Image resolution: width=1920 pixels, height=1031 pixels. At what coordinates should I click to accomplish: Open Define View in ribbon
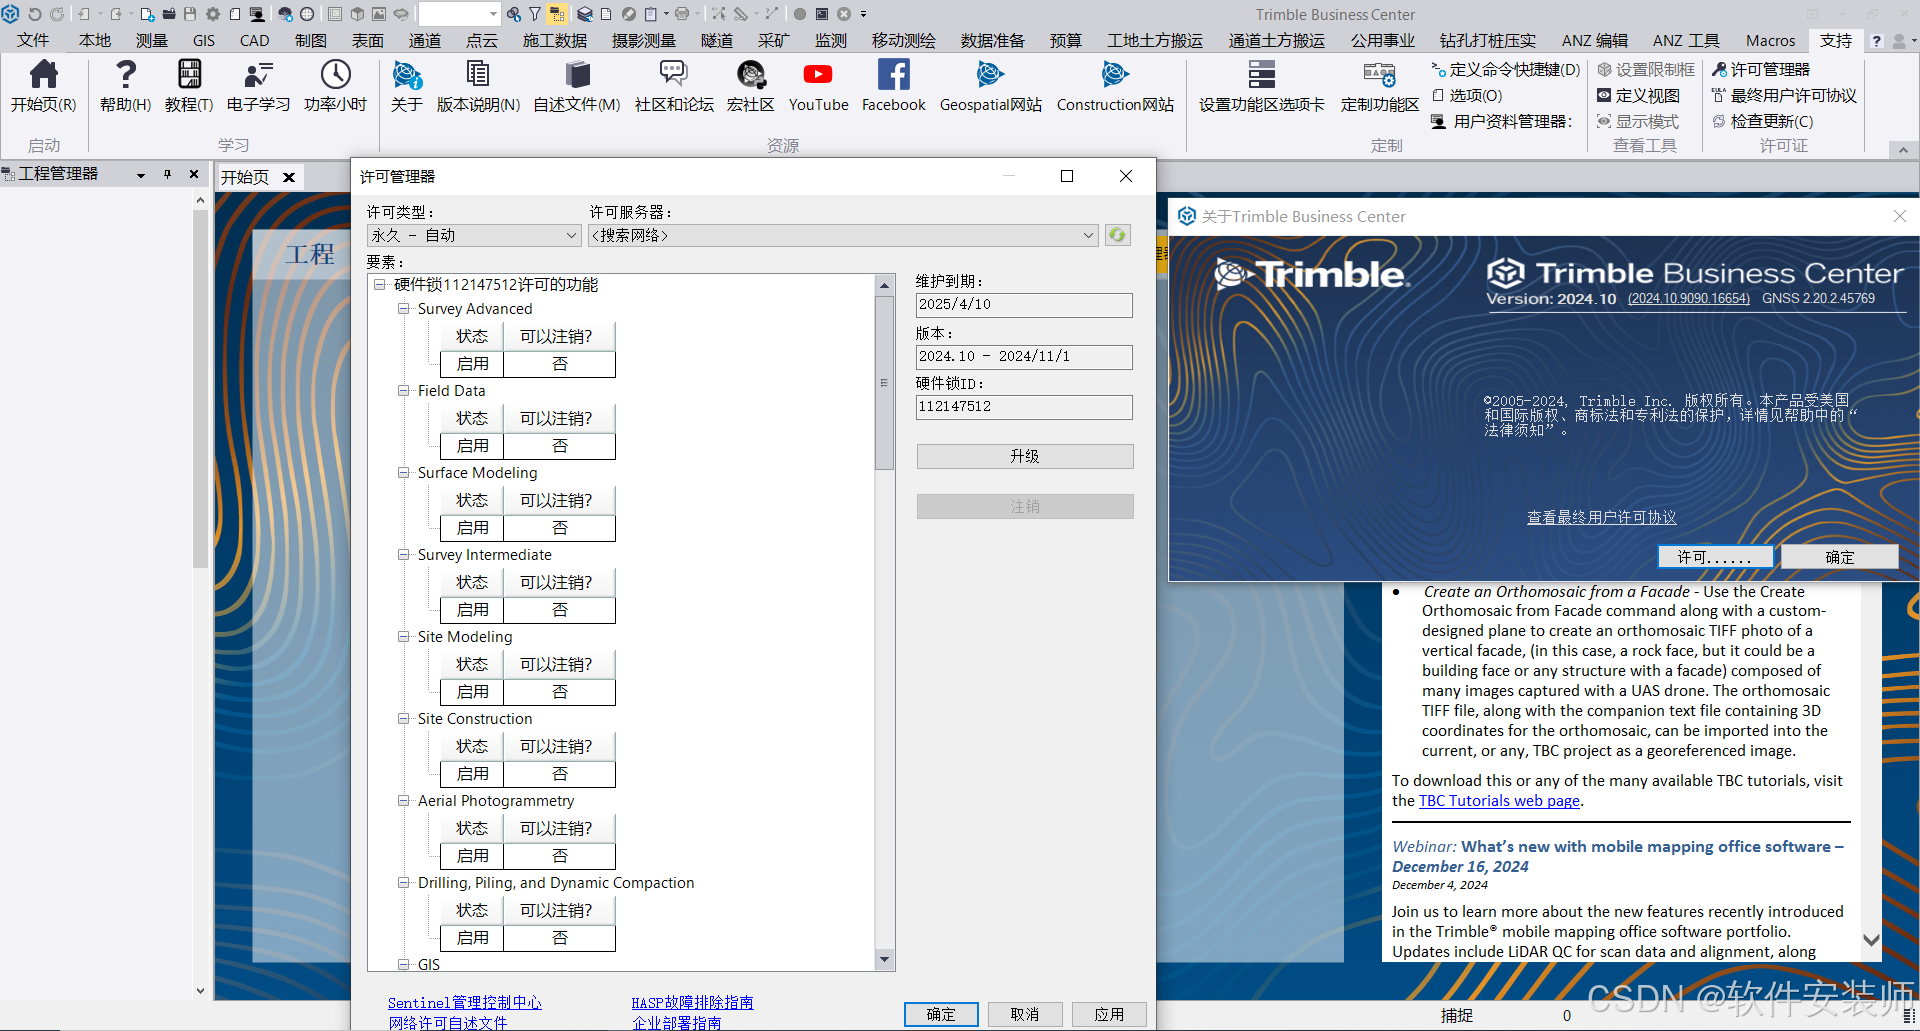pyautogui.click(x=1638, y=95)
